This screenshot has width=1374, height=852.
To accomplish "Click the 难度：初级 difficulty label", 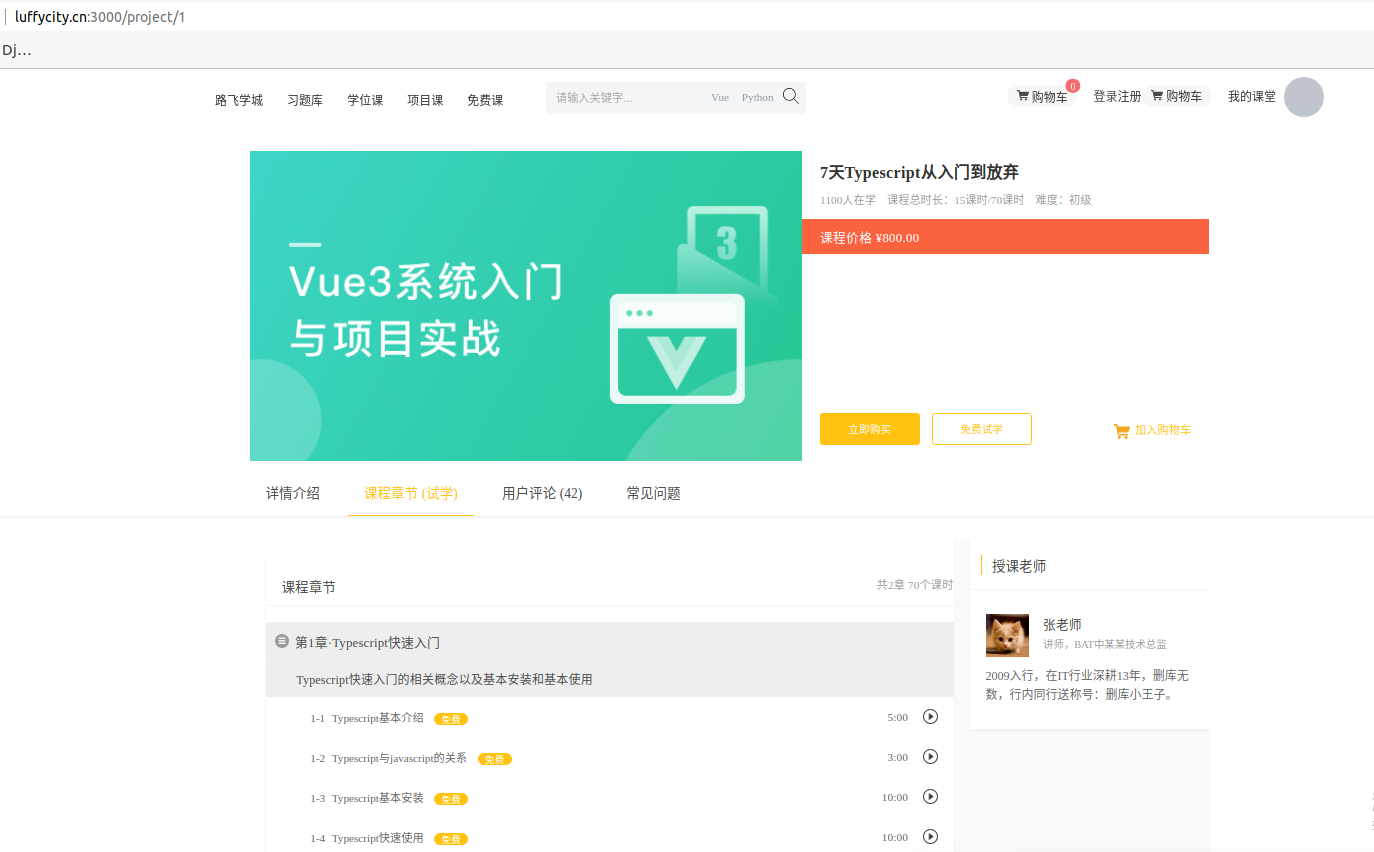I will (1063, 200).
